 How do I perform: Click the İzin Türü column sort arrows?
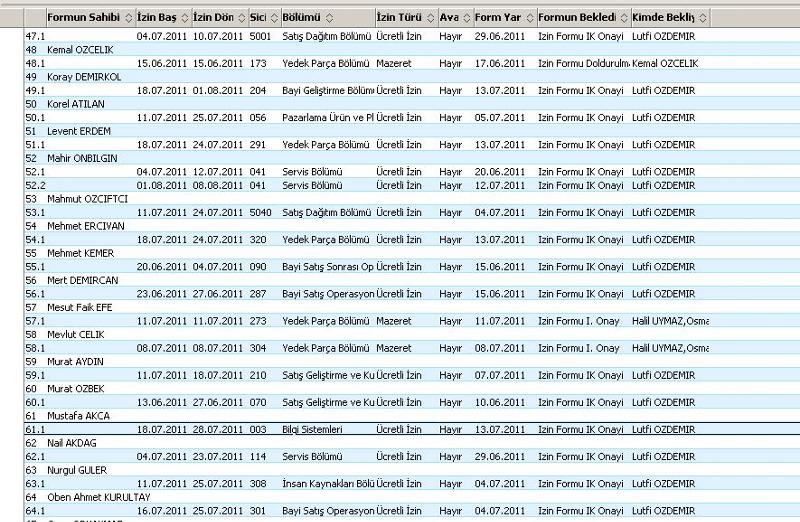431,18
